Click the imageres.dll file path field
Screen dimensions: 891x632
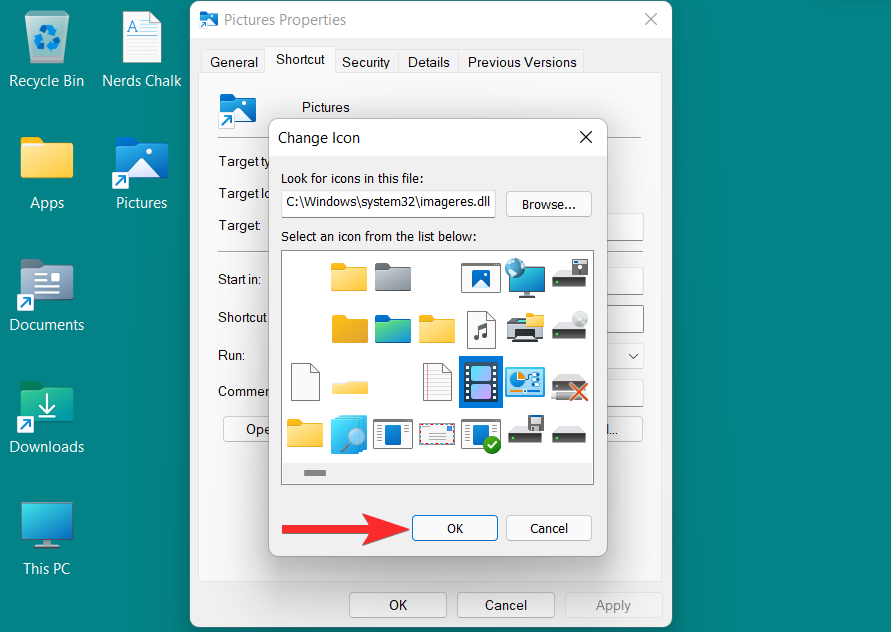(388, 203)
